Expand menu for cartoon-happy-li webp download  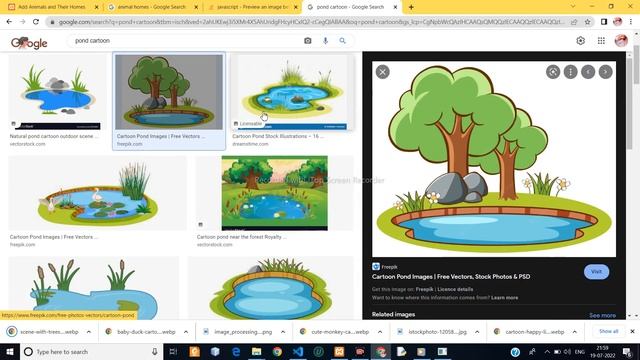pyautogui.click(x=574, y=332)
